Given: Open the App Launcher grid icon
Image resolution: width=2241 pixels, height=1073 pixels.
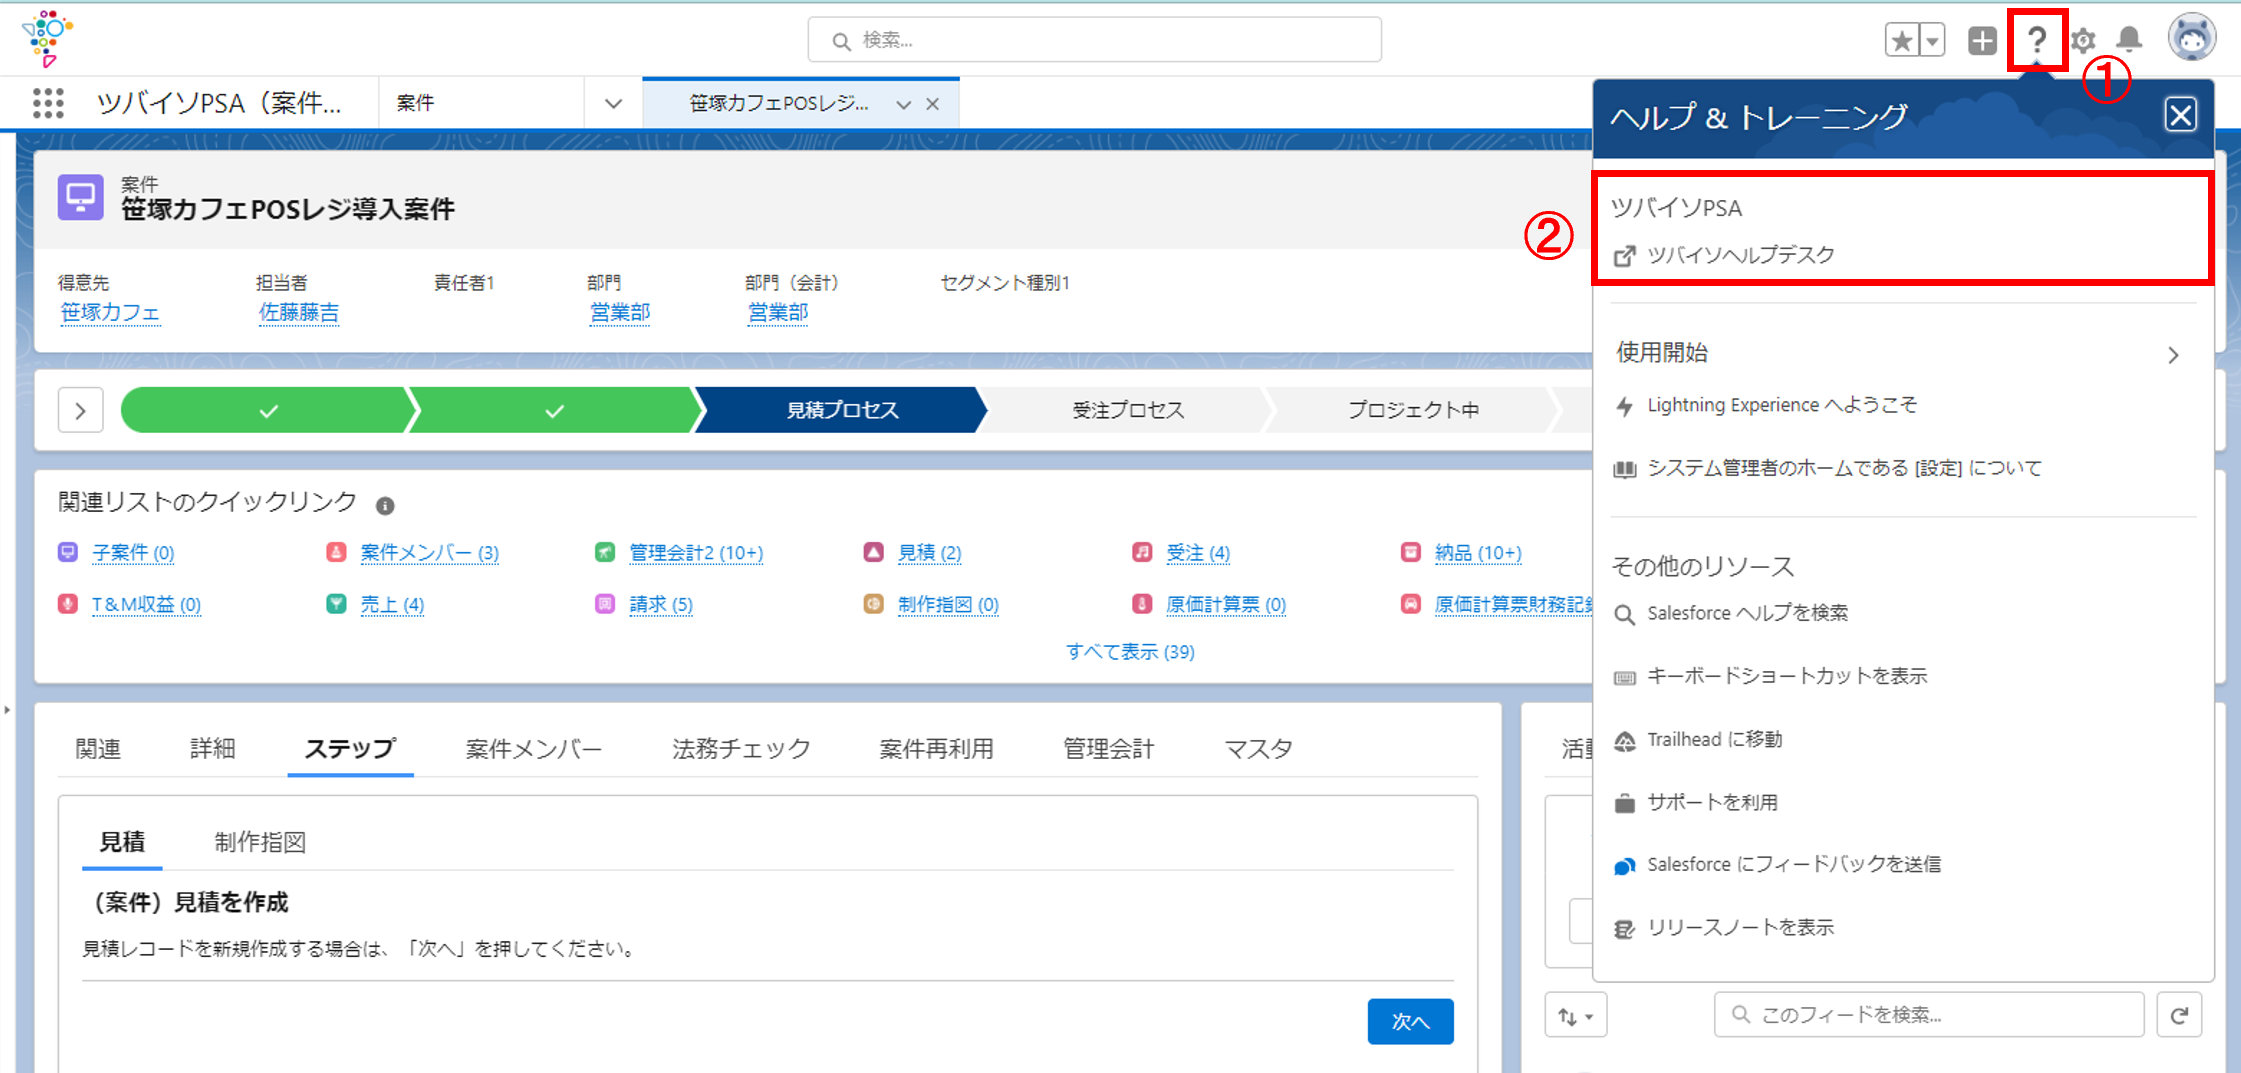Looking at the screenshot, I should click(48, 103).
